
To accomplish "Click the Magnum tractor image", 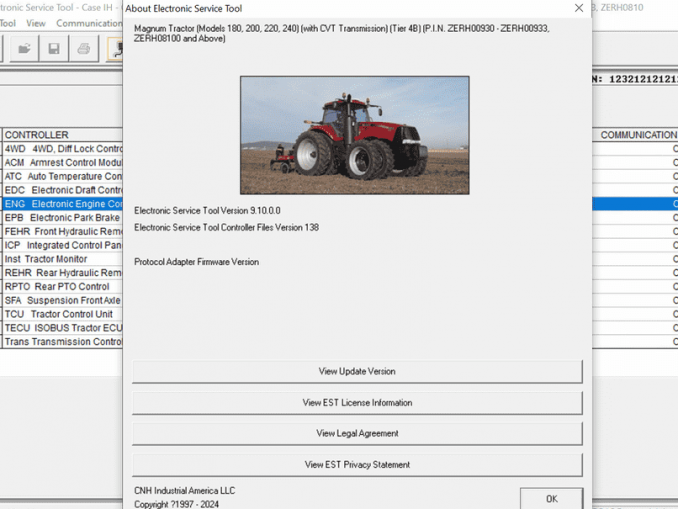I will [355, 135].
